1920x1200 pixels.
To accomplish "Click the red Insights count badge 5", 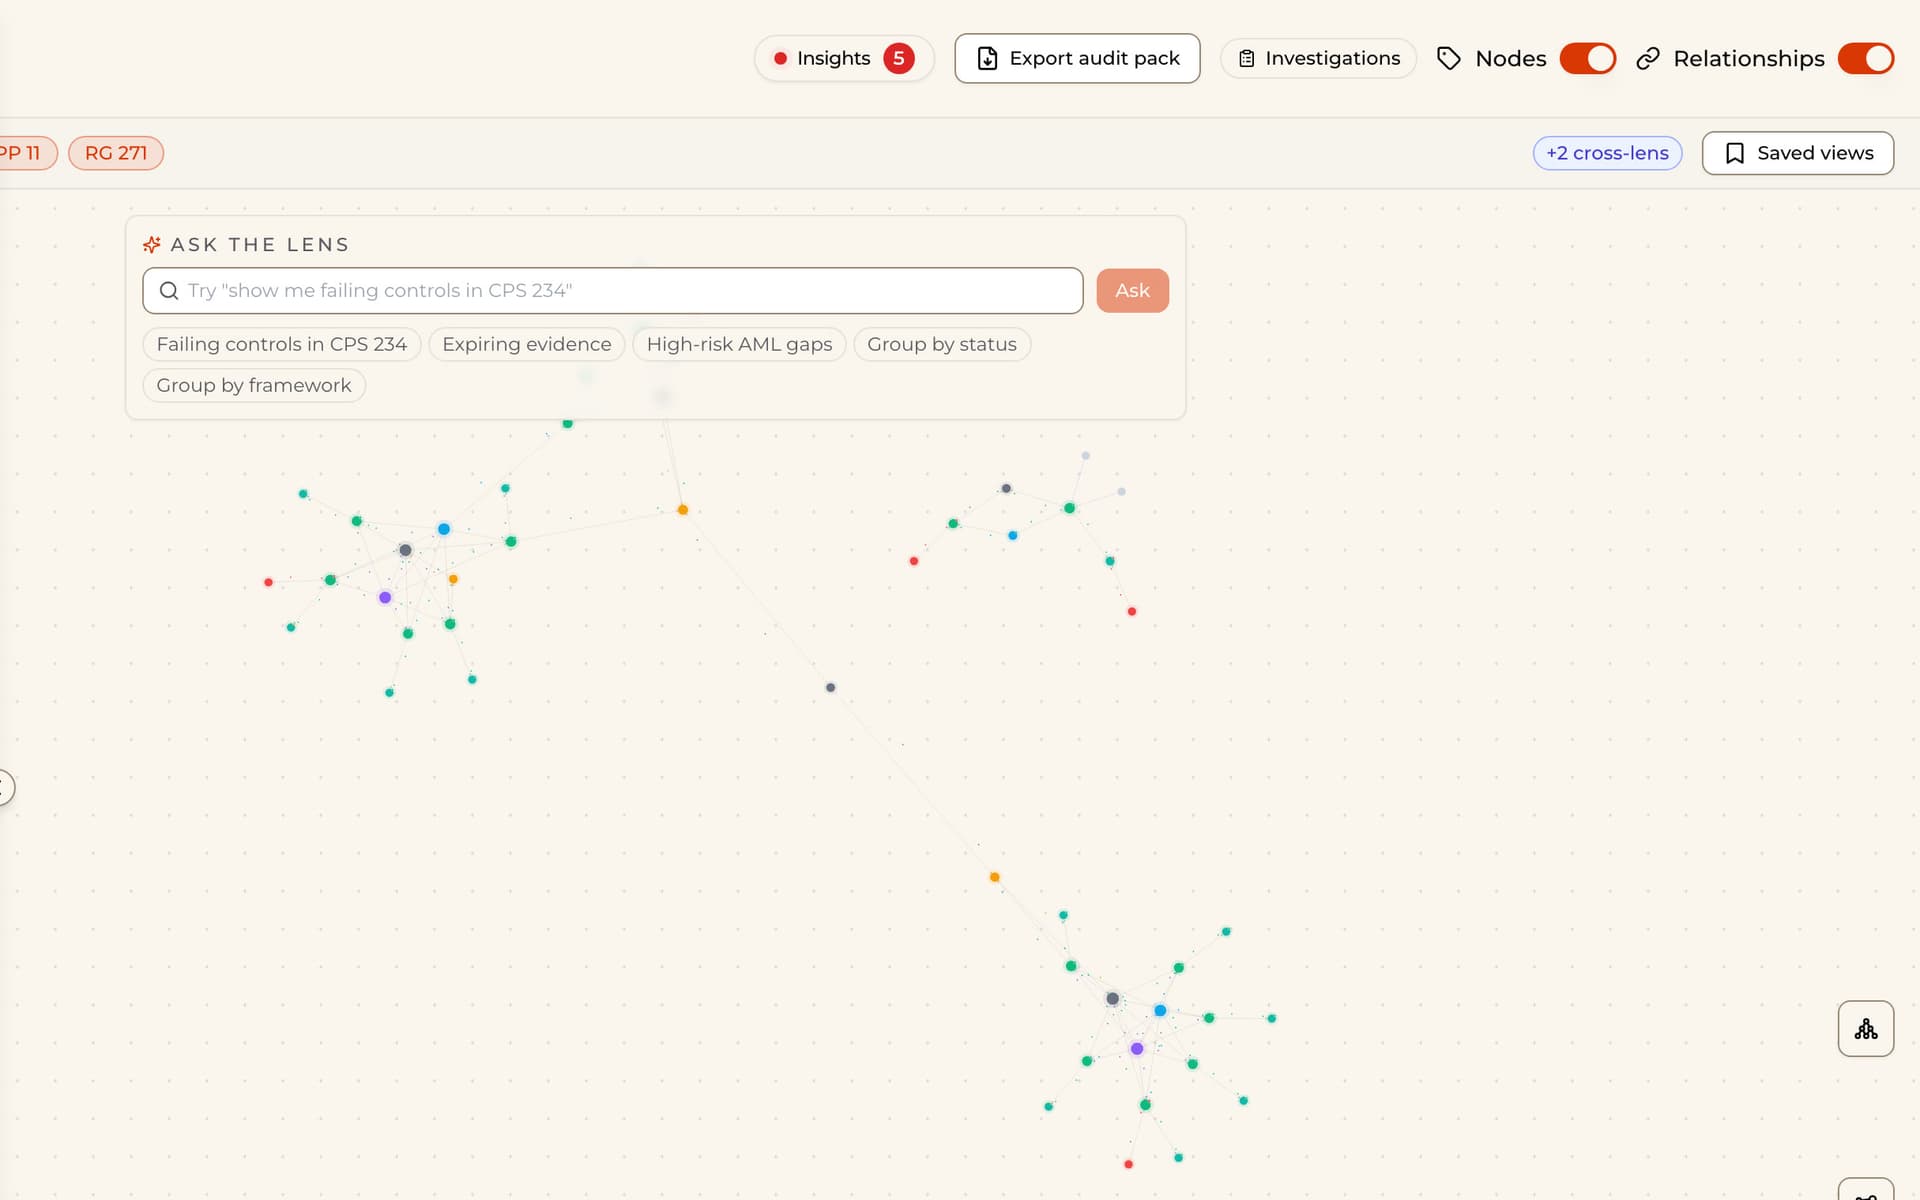I will tap(898, 58).
